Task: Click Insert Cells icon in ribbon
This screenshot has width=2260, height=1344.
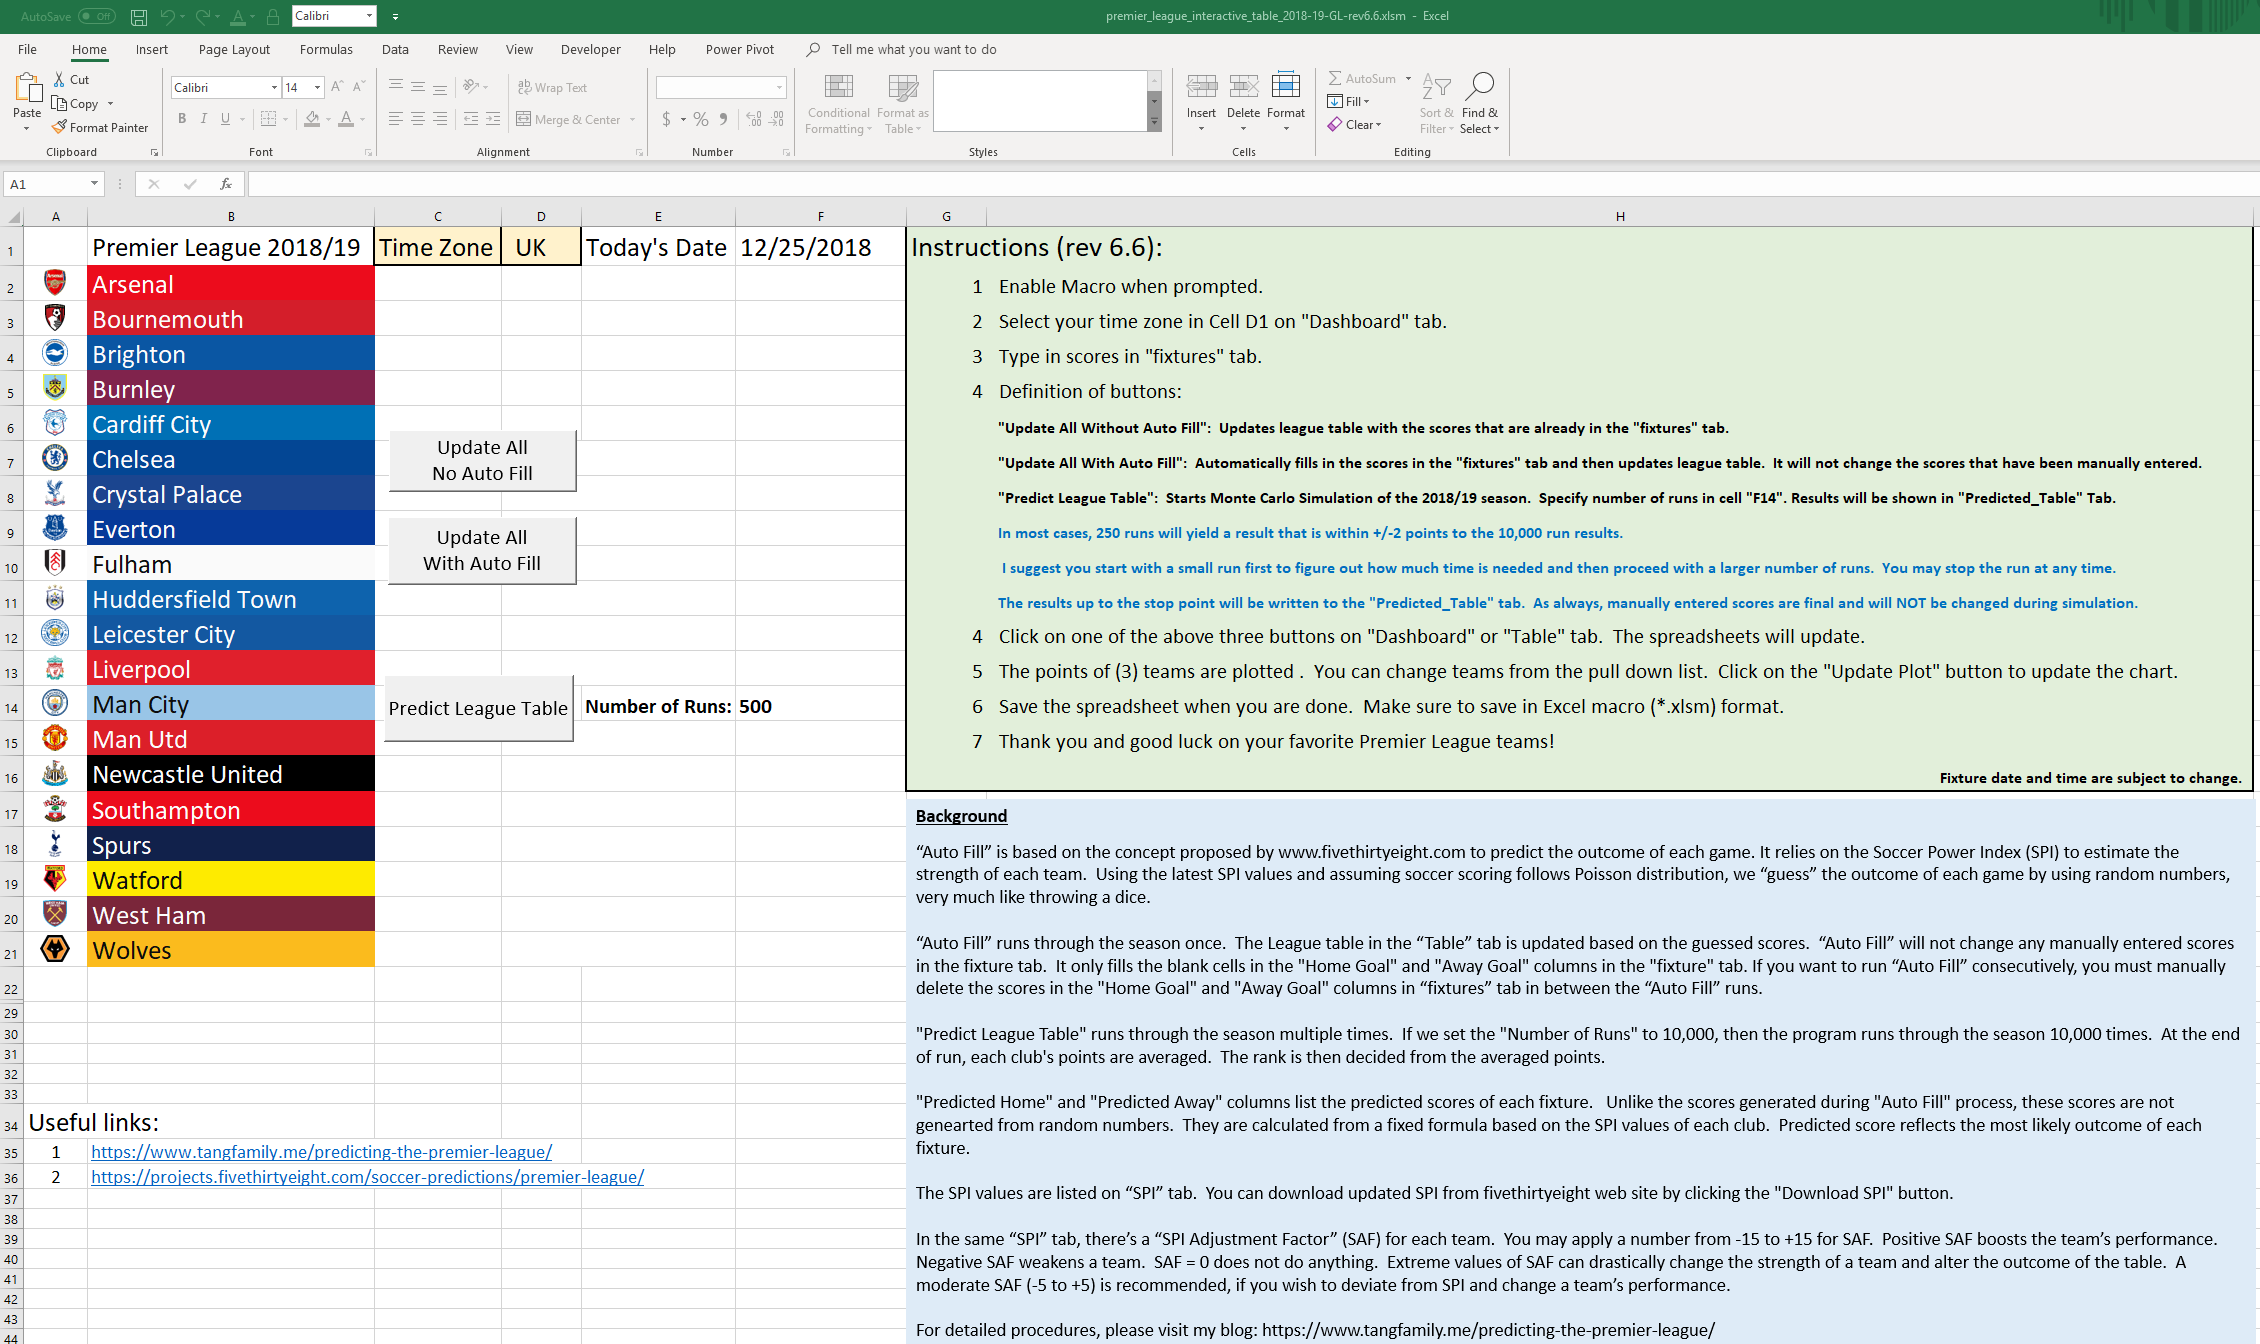Action: tap(1201, 87)
